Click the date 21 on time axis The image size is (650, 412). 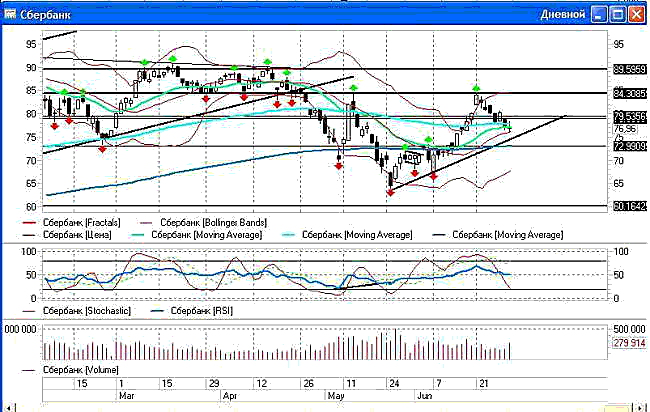tap(483, 383)
